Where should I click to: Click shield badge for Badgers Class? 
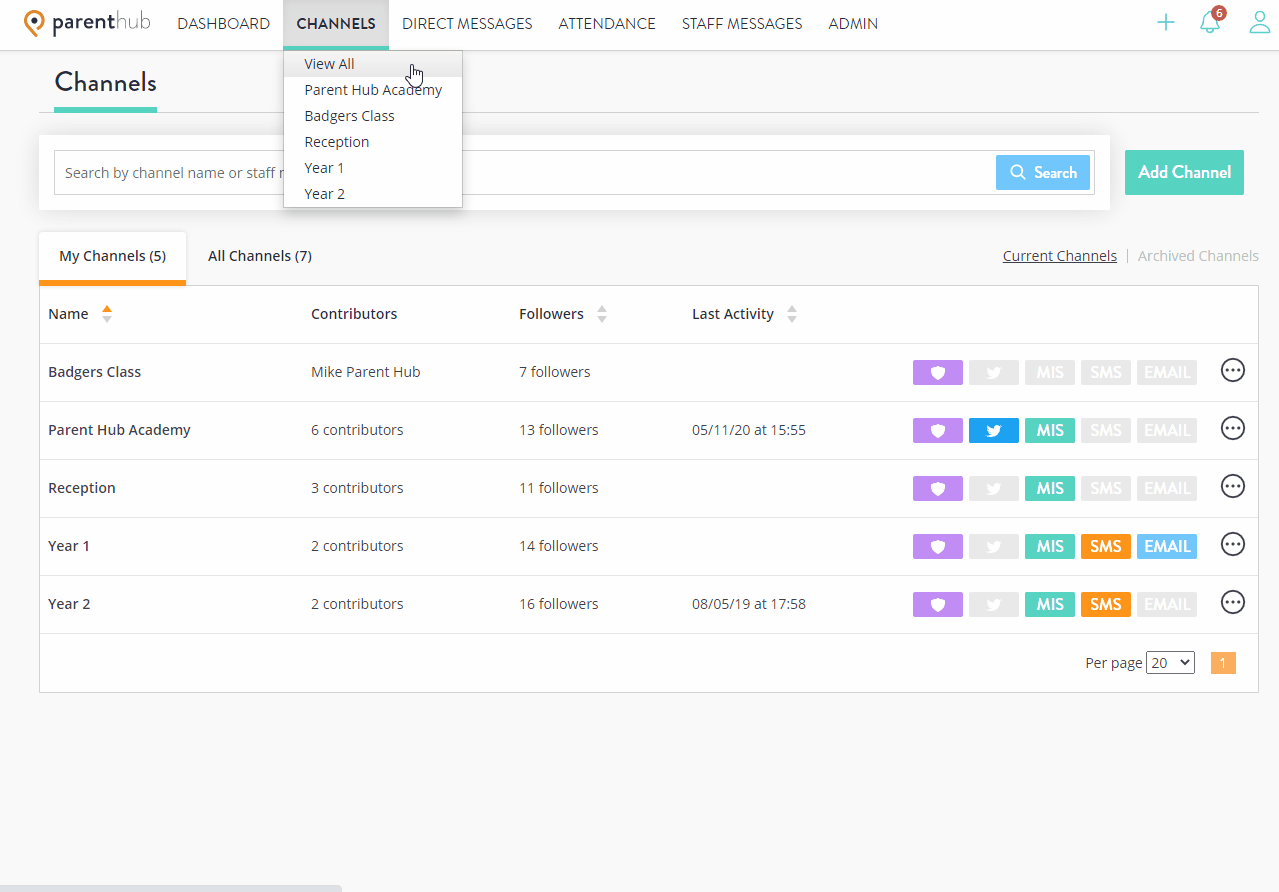click(938, 372)
